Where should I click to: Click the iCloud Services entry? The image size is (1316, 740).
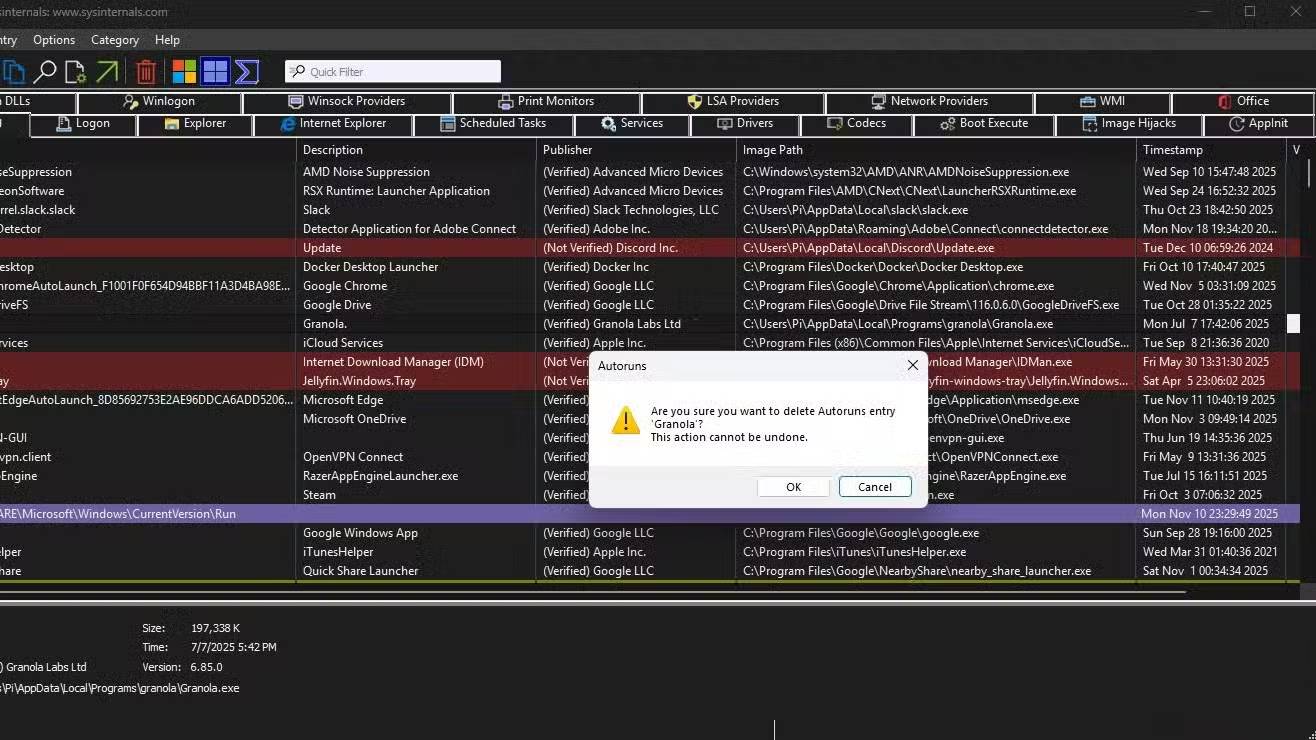point(343,343)
